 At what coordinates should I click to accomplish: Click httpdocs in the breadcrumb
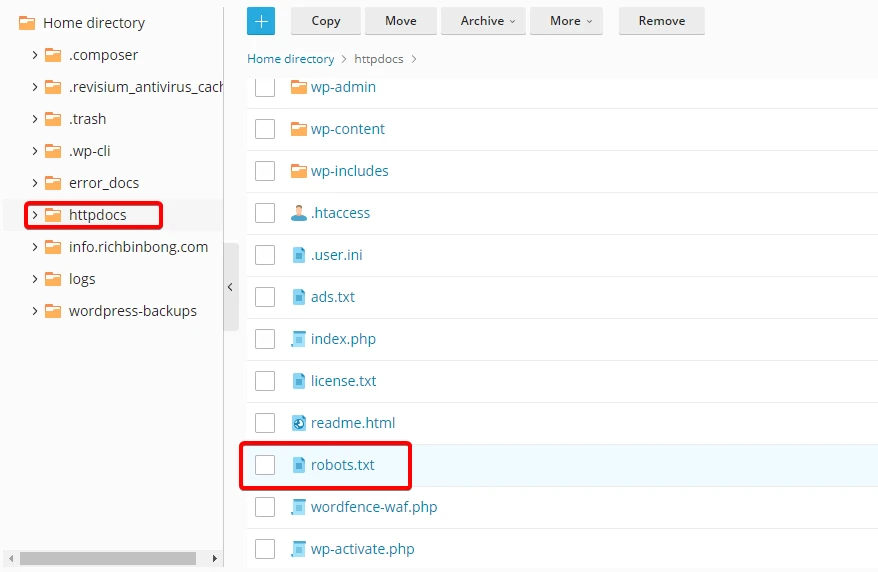pyautogui.click(x=379, y=59)
